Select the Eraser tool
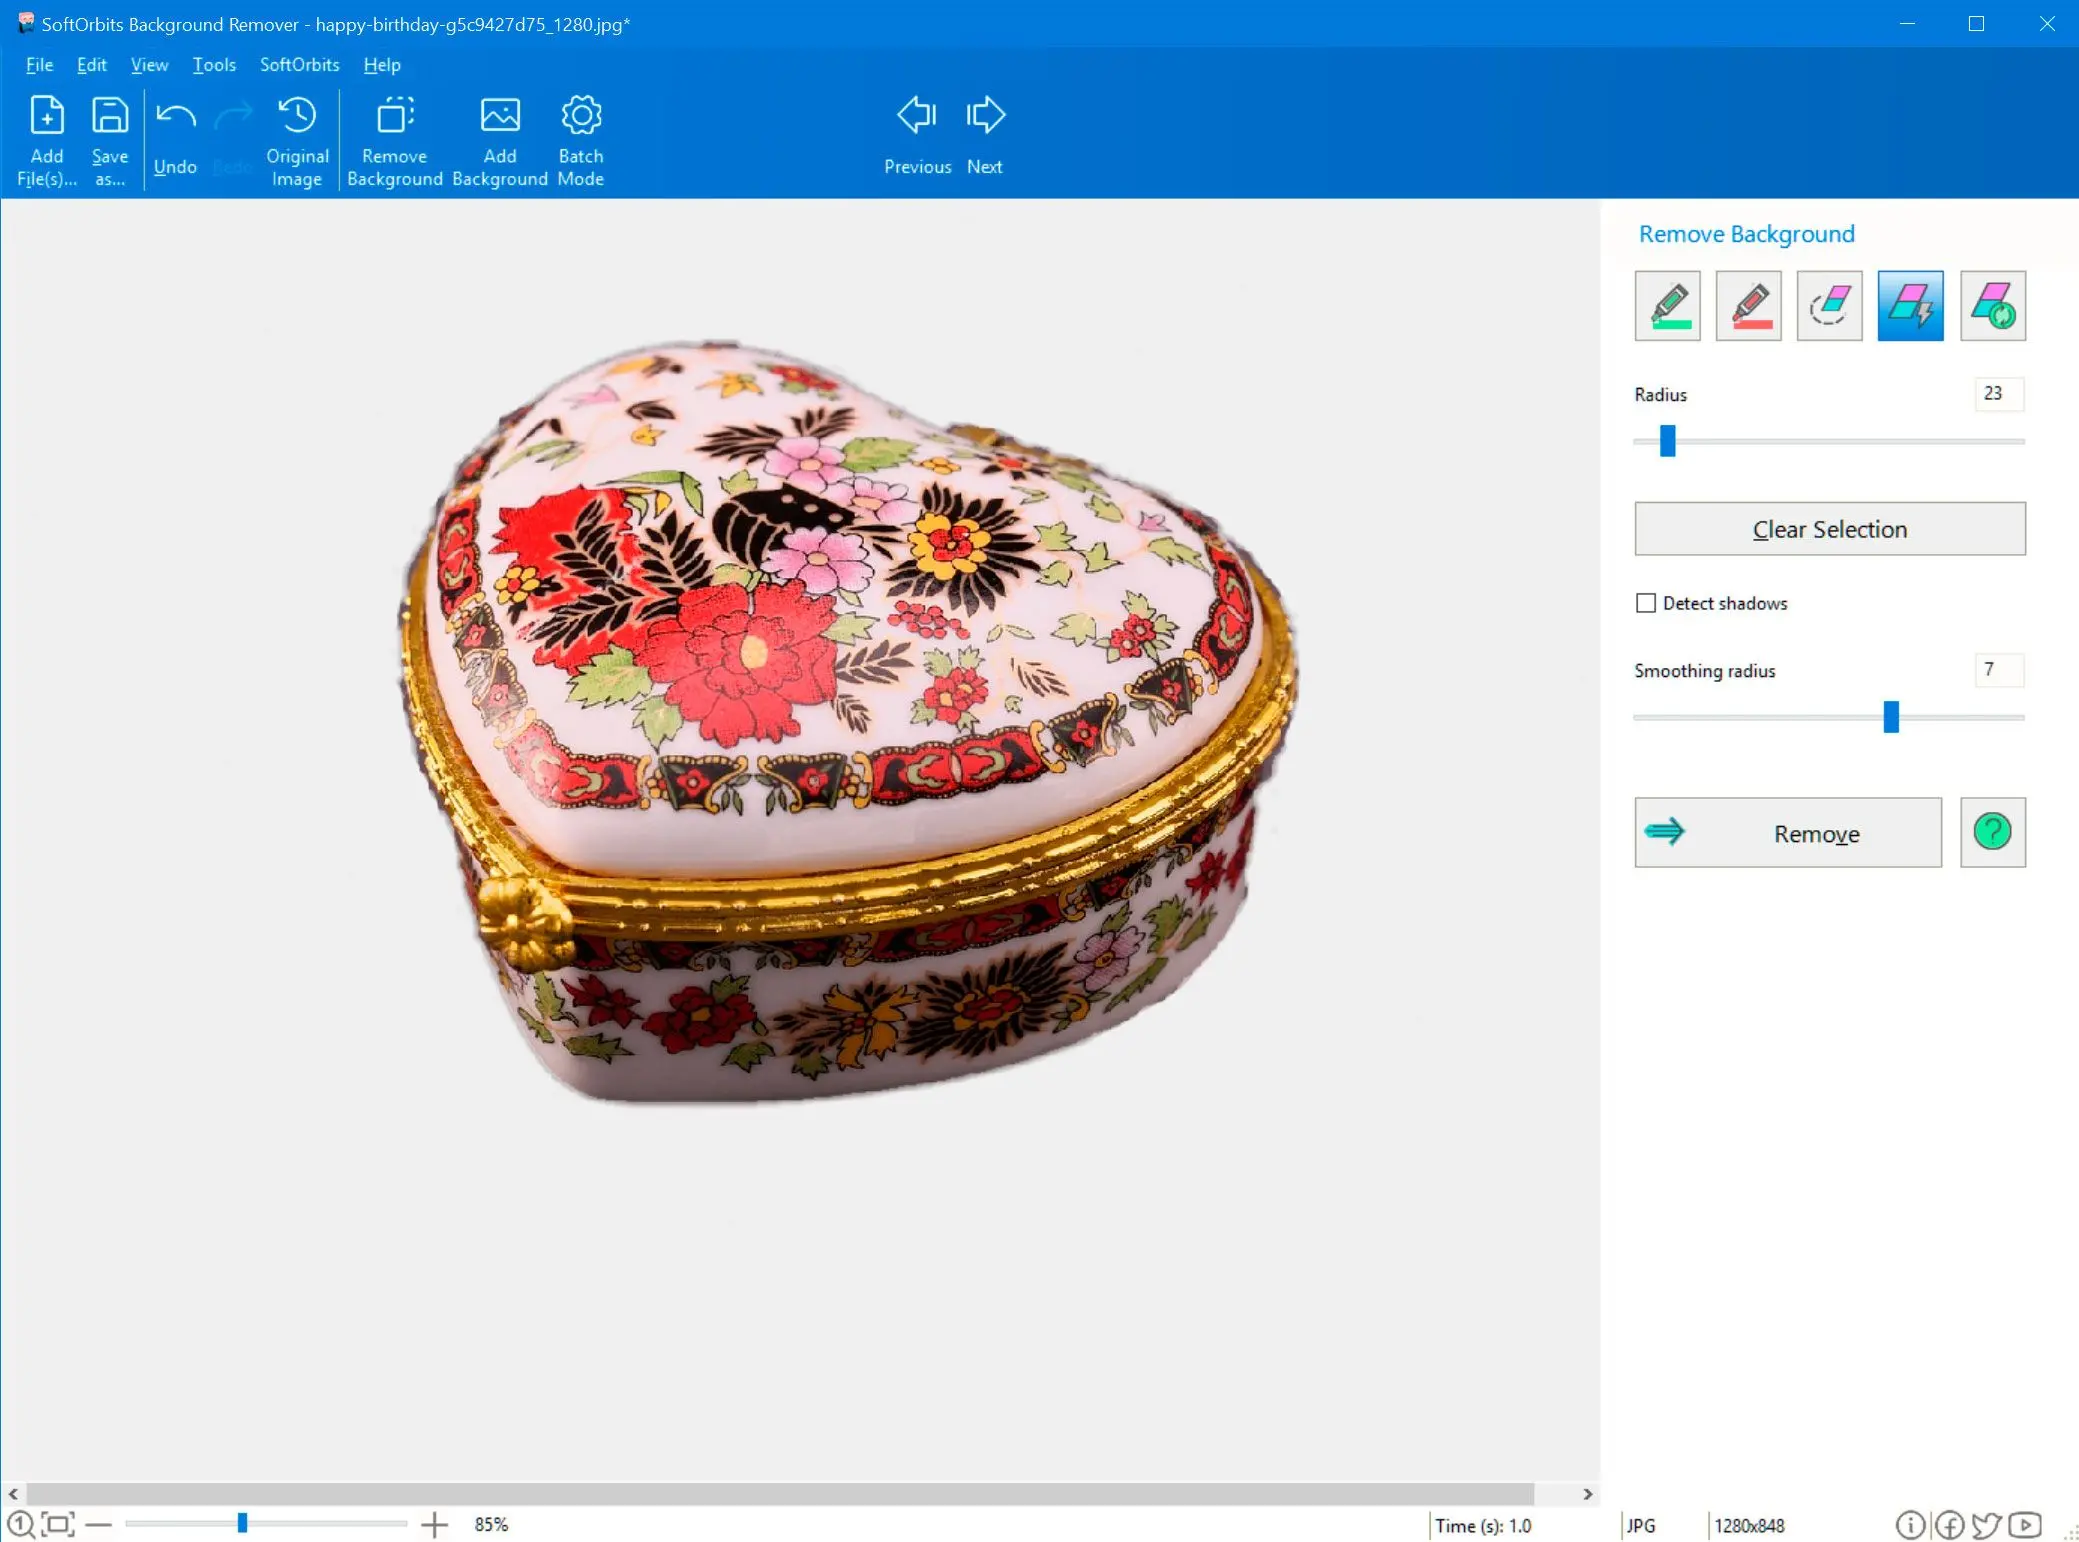Image resolution: width=2079 pixels, height=1542 pixels. (1830, 305)
